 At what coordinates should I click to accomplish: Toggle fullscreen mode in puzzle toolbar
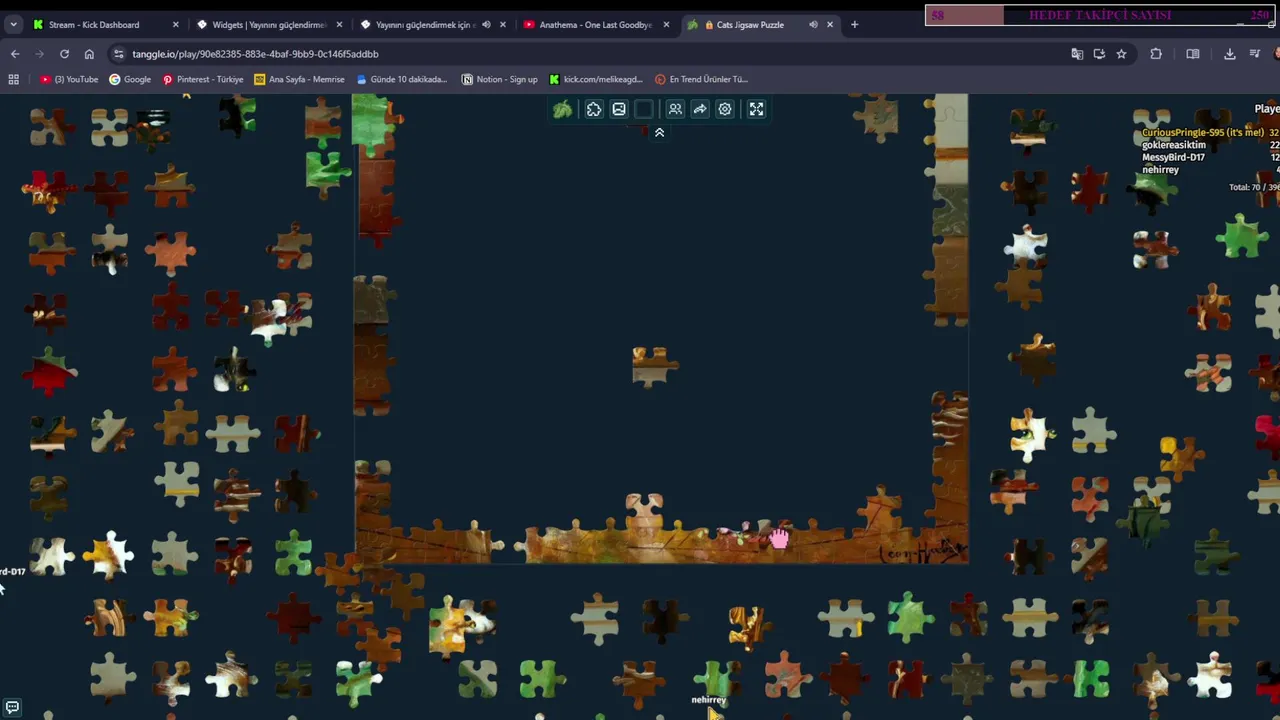756,109
